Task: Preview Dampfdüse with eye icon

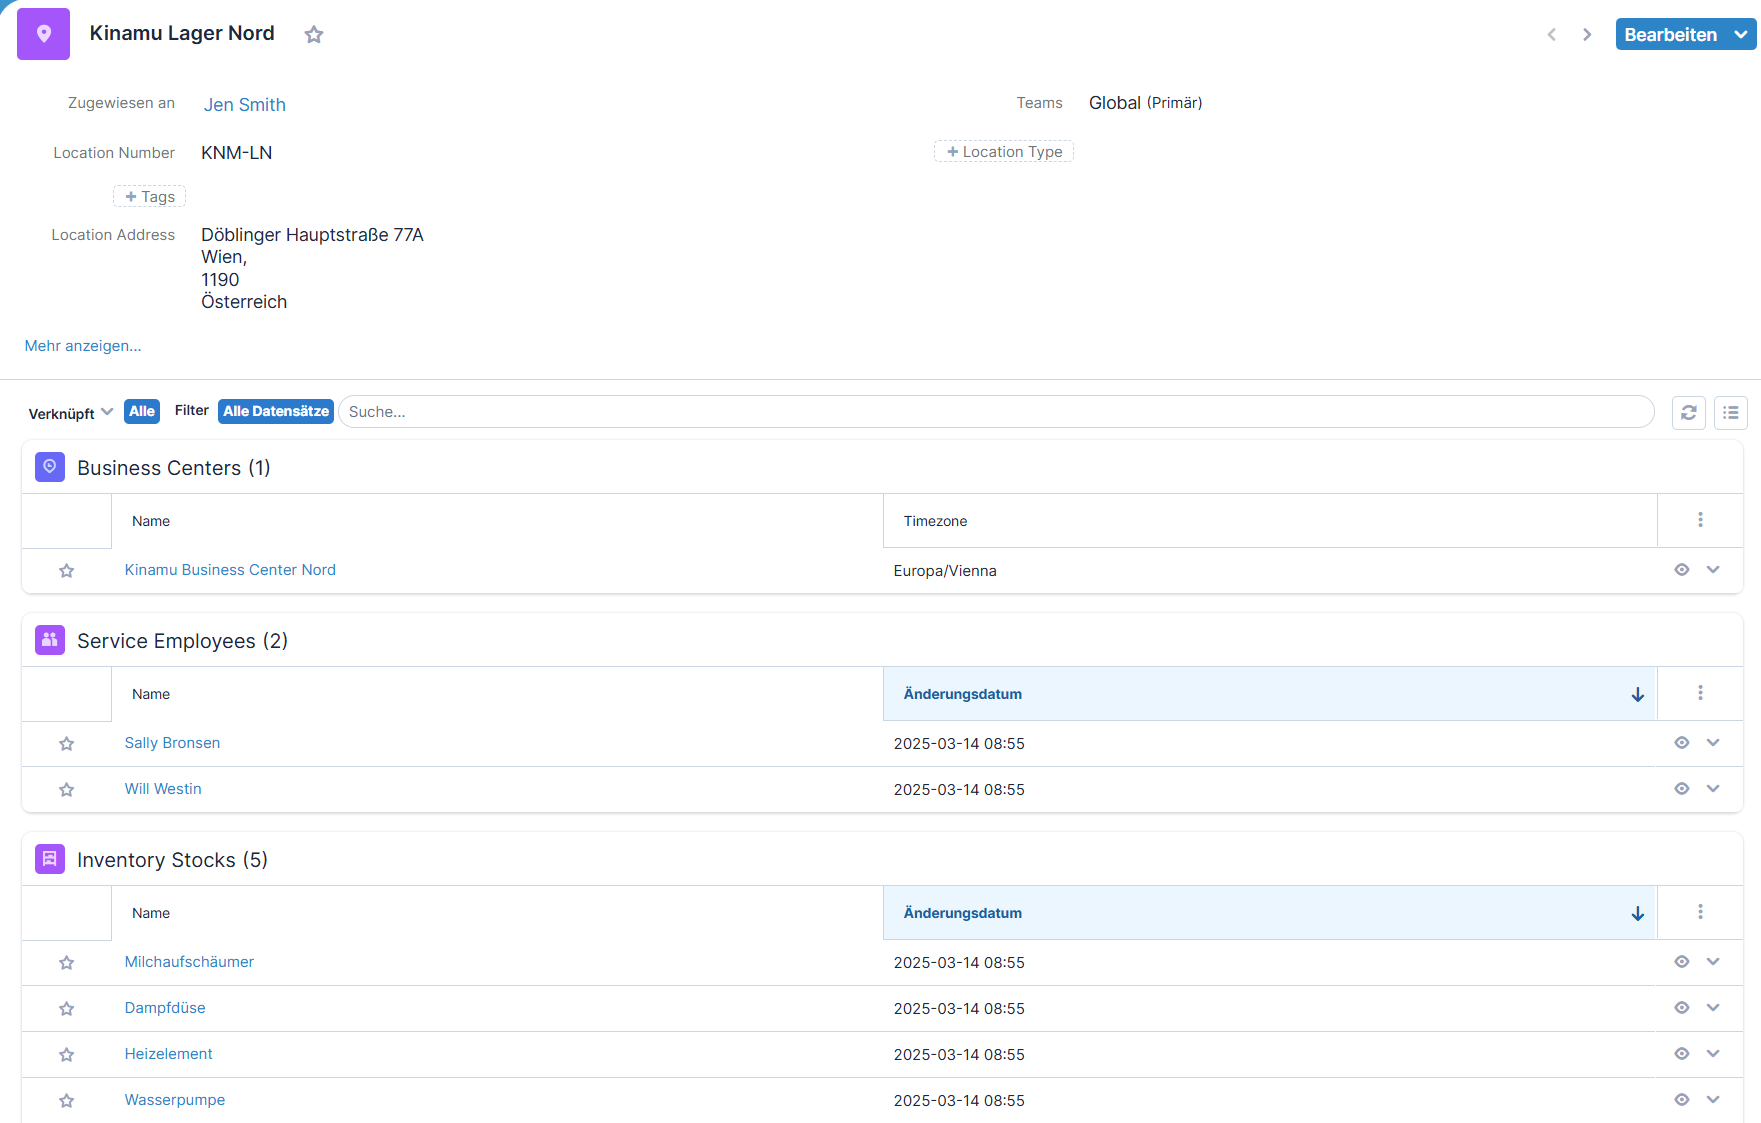Action: click(1682, 1008)
